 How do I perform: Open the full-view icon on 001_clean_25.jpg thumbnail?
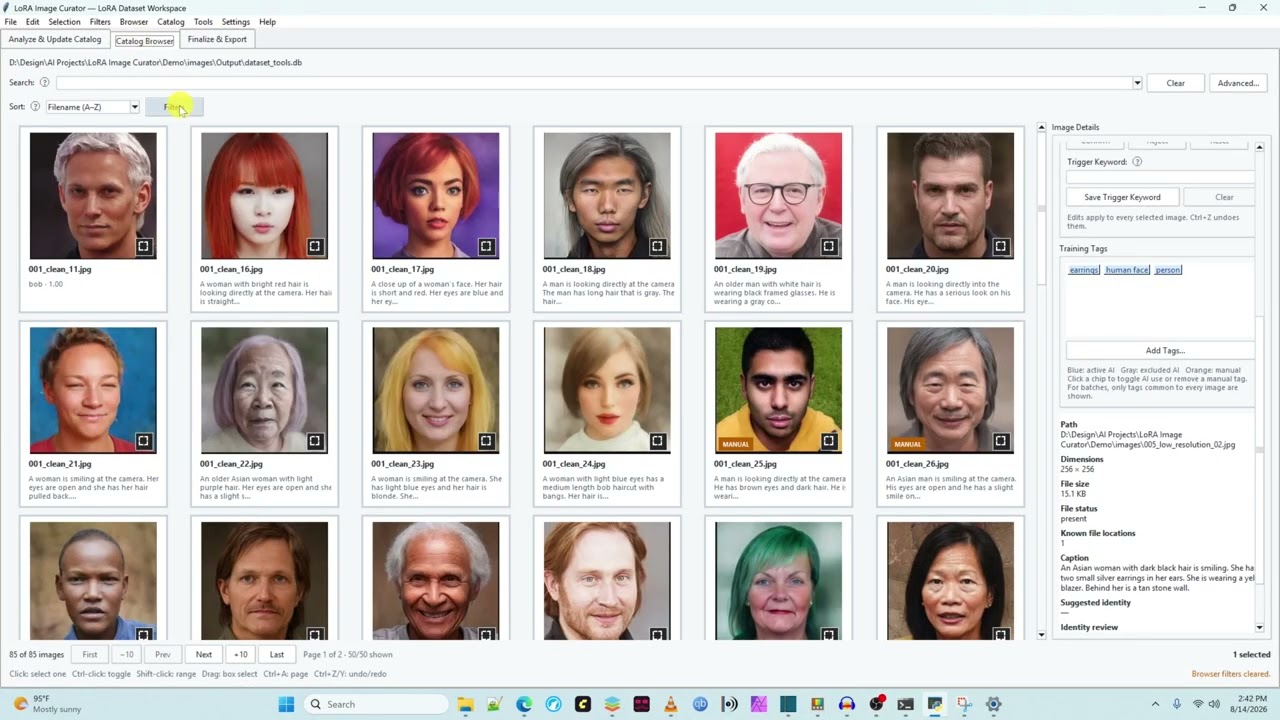pyautogui.click(x=828, y=441)
